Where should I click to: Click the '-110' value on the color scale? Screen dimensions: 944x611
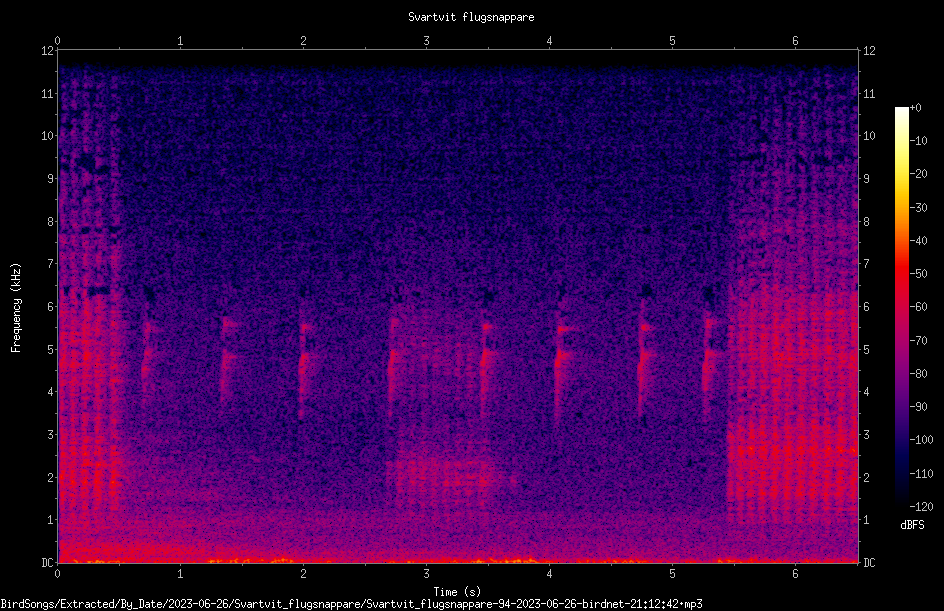pos(921,474)
